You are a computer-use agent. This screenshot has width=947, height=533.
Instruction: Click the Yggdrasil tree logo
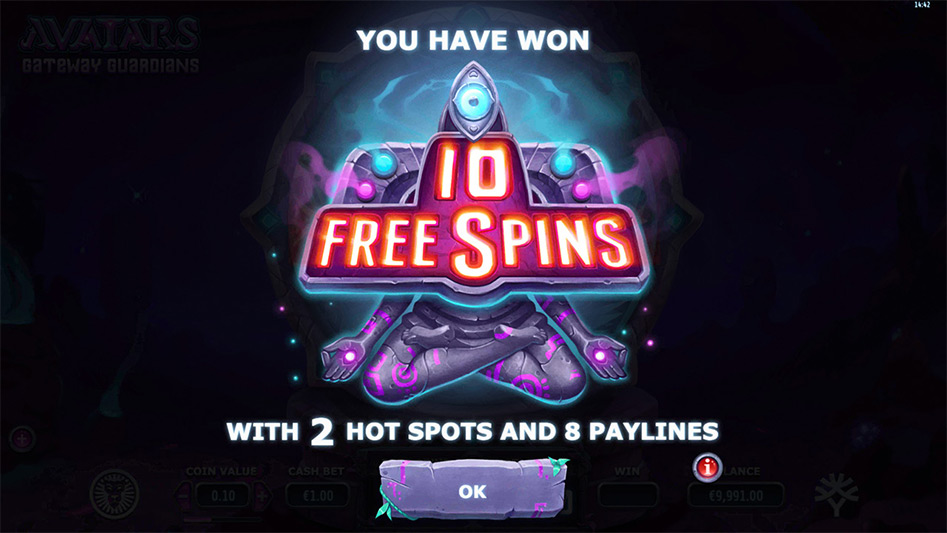point(836,494)
